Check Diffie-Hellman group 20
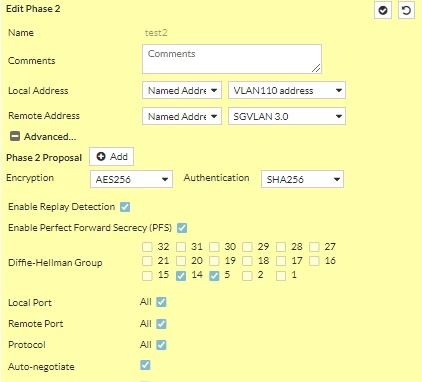The height and width of the screenshot is (382, 422). [x=181, y=261]
